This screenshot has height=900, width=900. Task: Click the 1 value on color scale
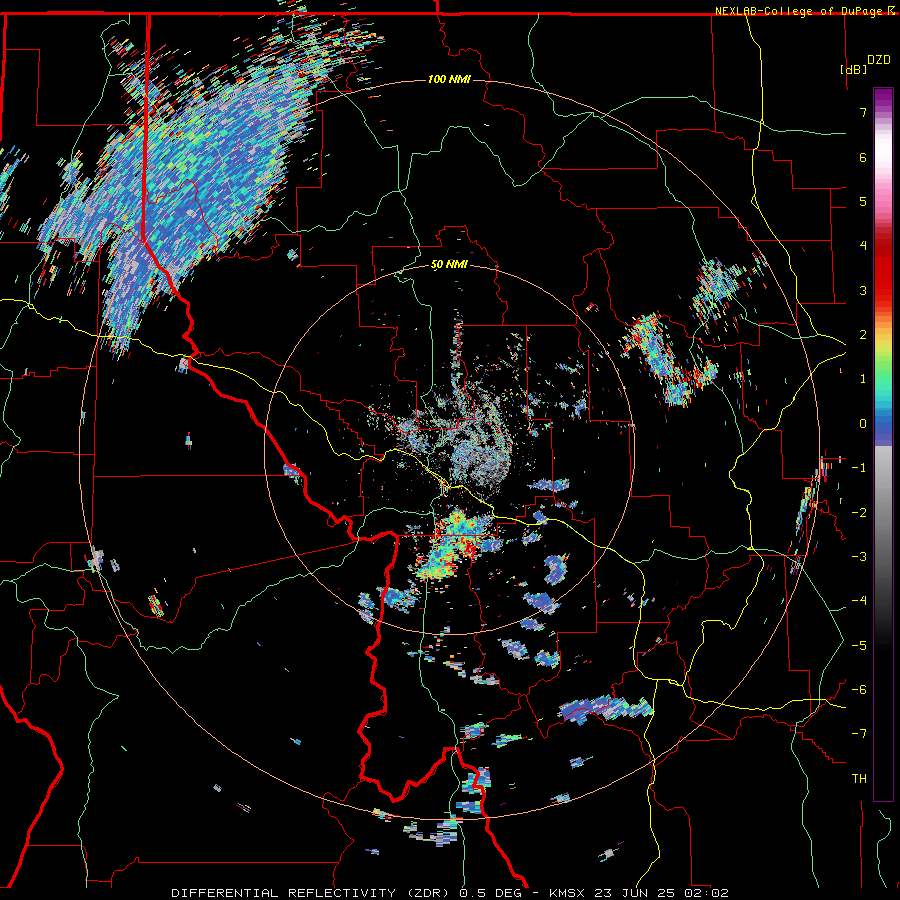pyautogui.click(x=863, y=379)
